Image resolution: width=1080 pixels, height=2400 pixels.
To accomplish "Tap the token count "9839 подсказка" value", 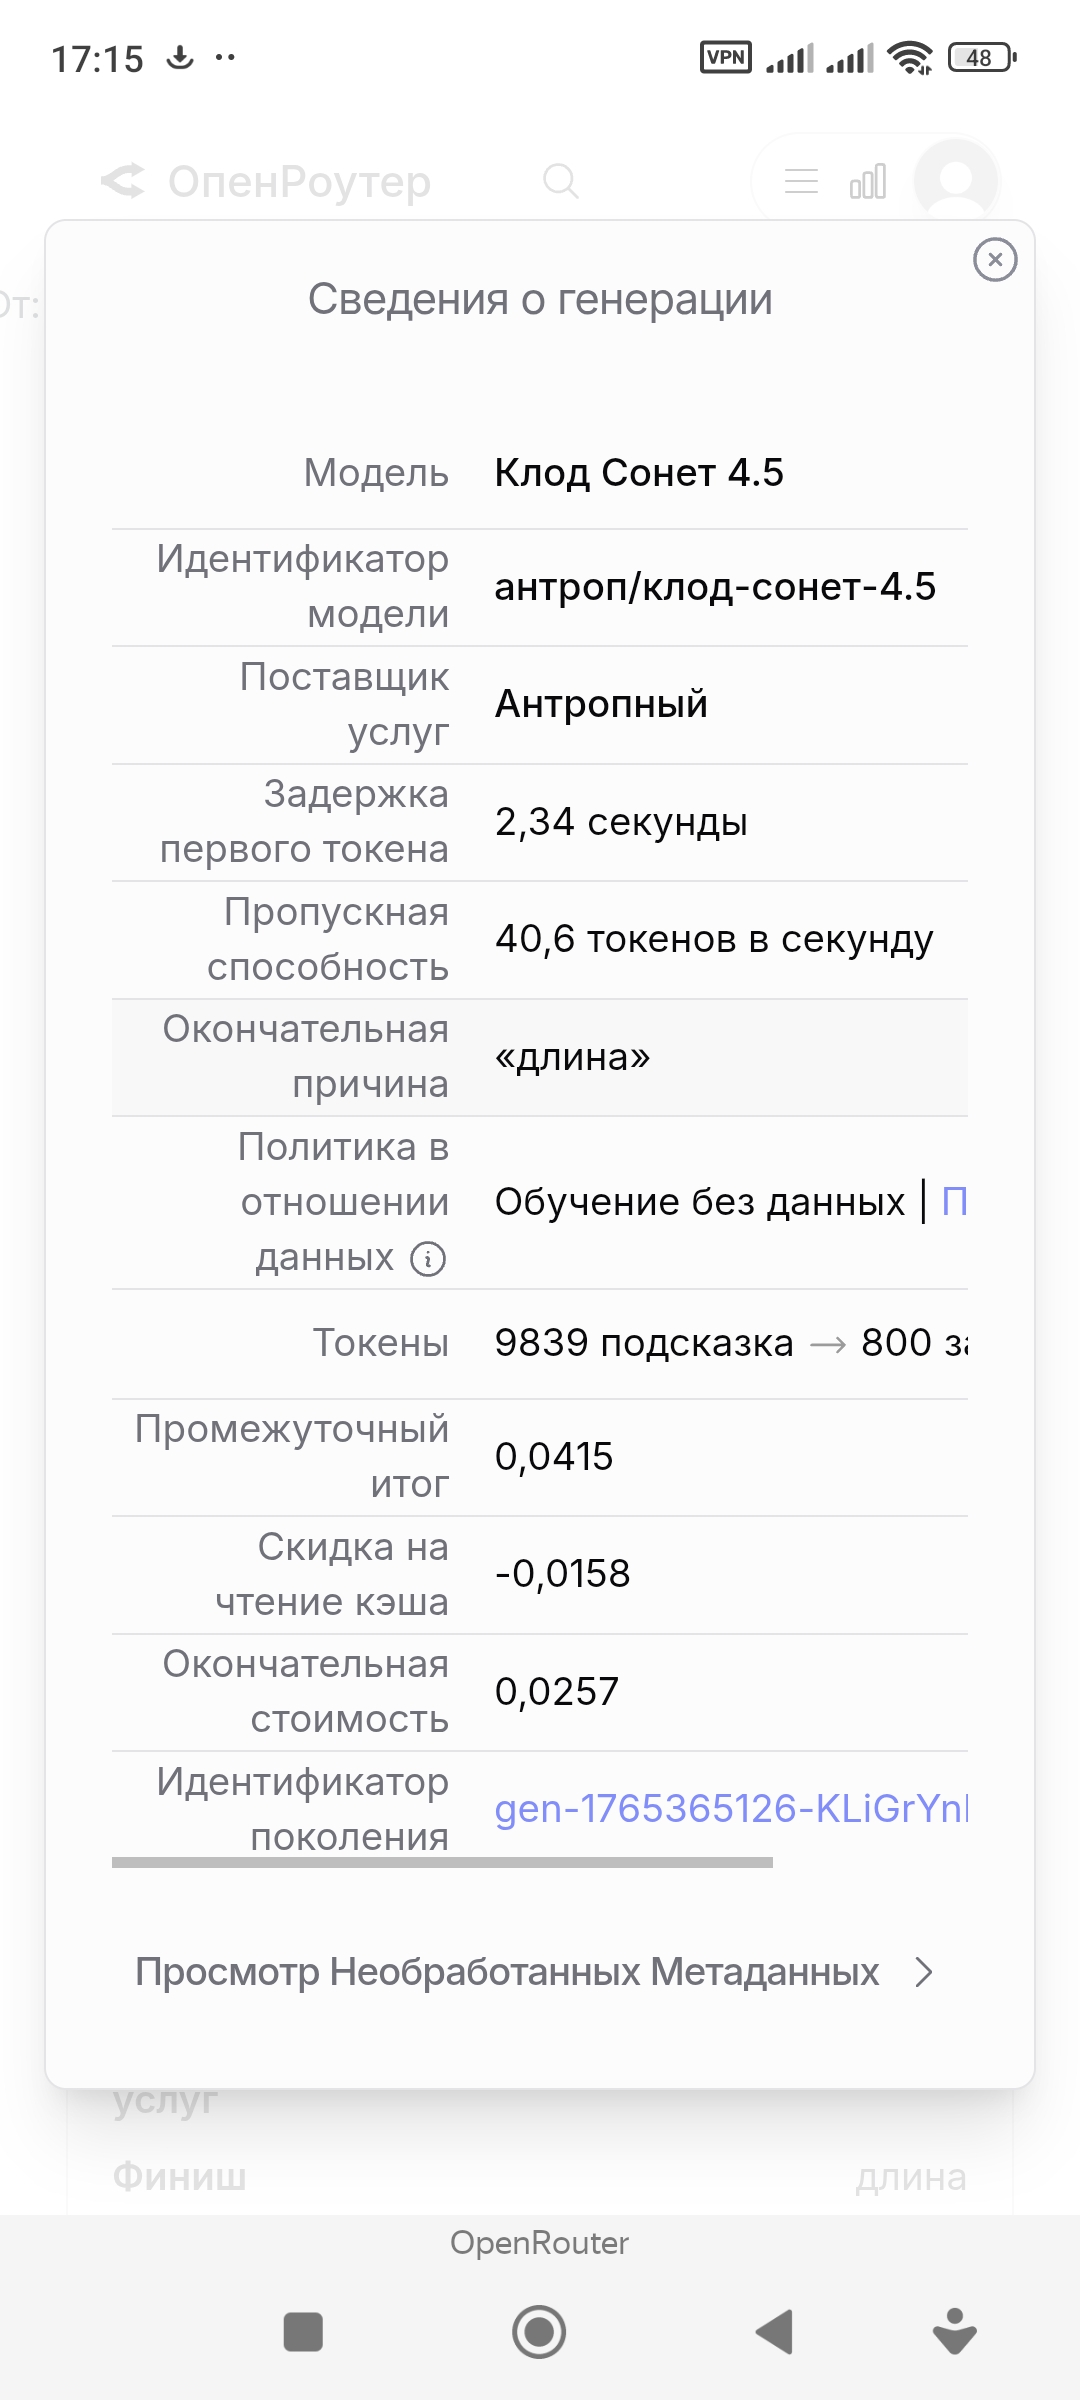I will click(643, 1343).
